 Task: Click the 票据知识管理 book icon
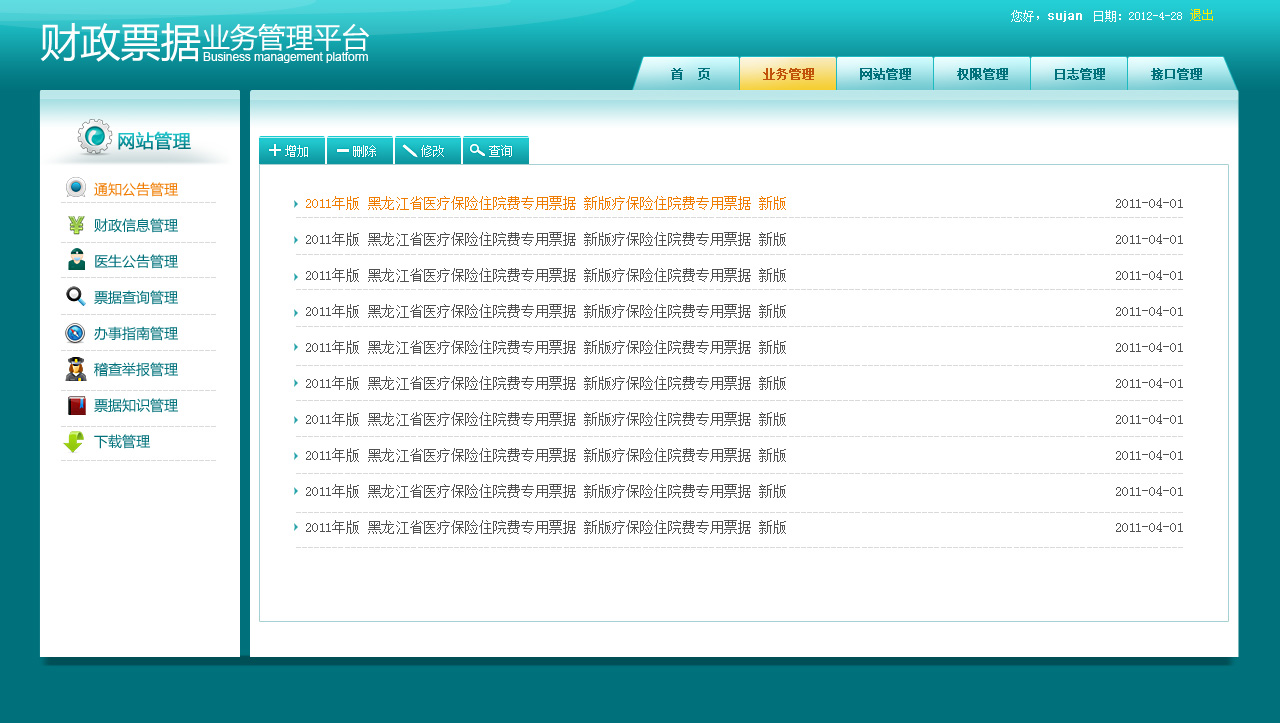pyautogui.click(x=76, y=405)
